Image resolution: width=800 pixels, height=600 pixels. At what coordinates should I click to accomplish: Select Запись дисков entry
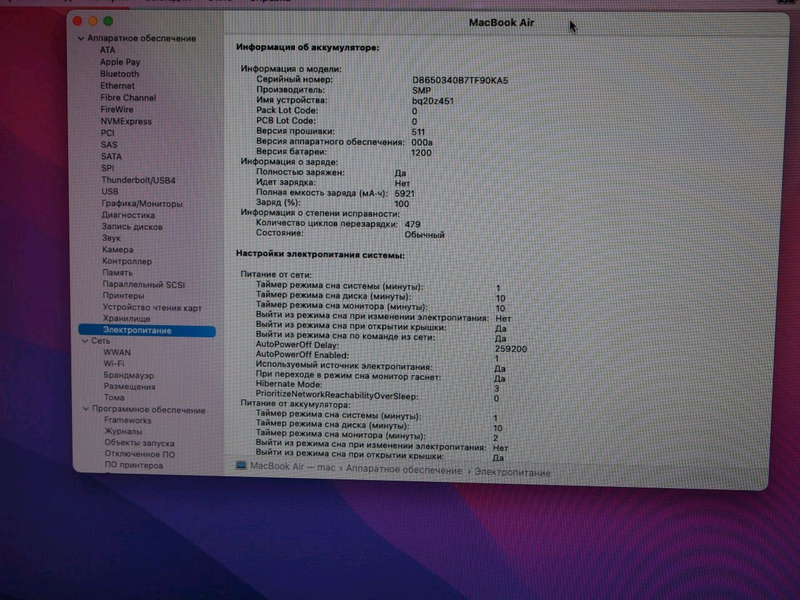(132, 227)
